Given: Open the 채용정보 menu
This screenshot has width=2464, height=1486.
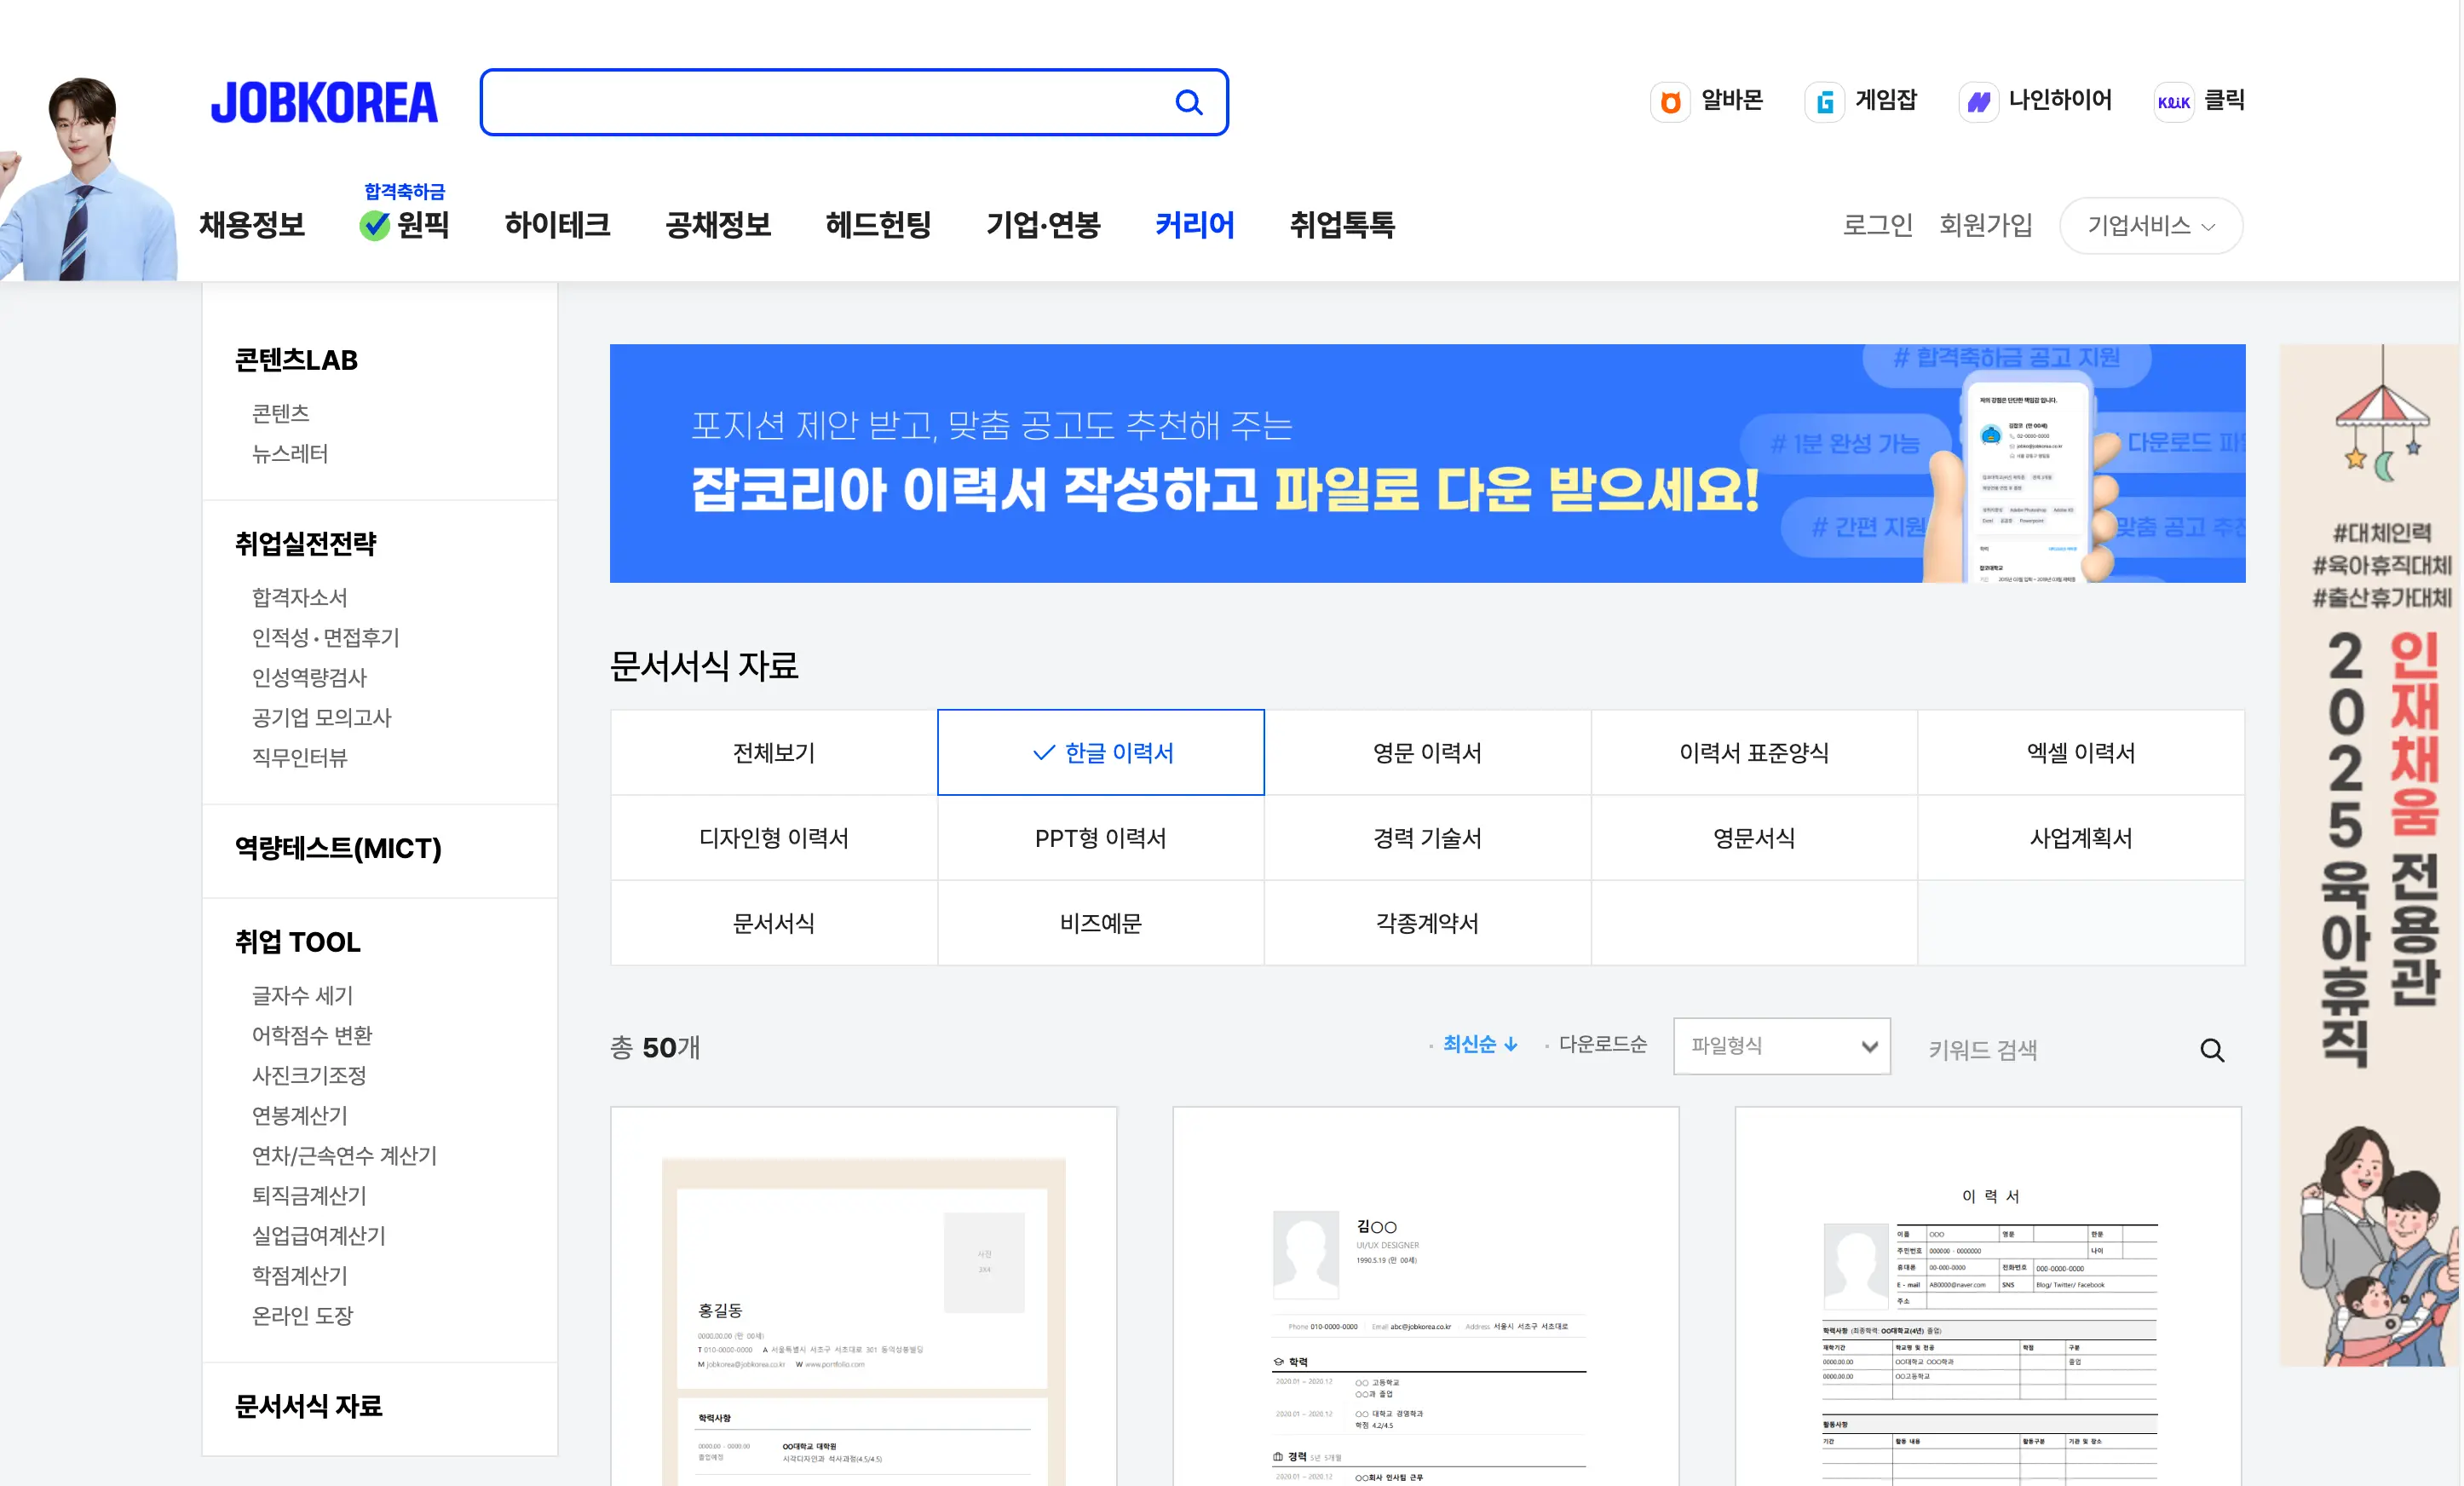Looking at the screenshot, I should coord(252,225).
